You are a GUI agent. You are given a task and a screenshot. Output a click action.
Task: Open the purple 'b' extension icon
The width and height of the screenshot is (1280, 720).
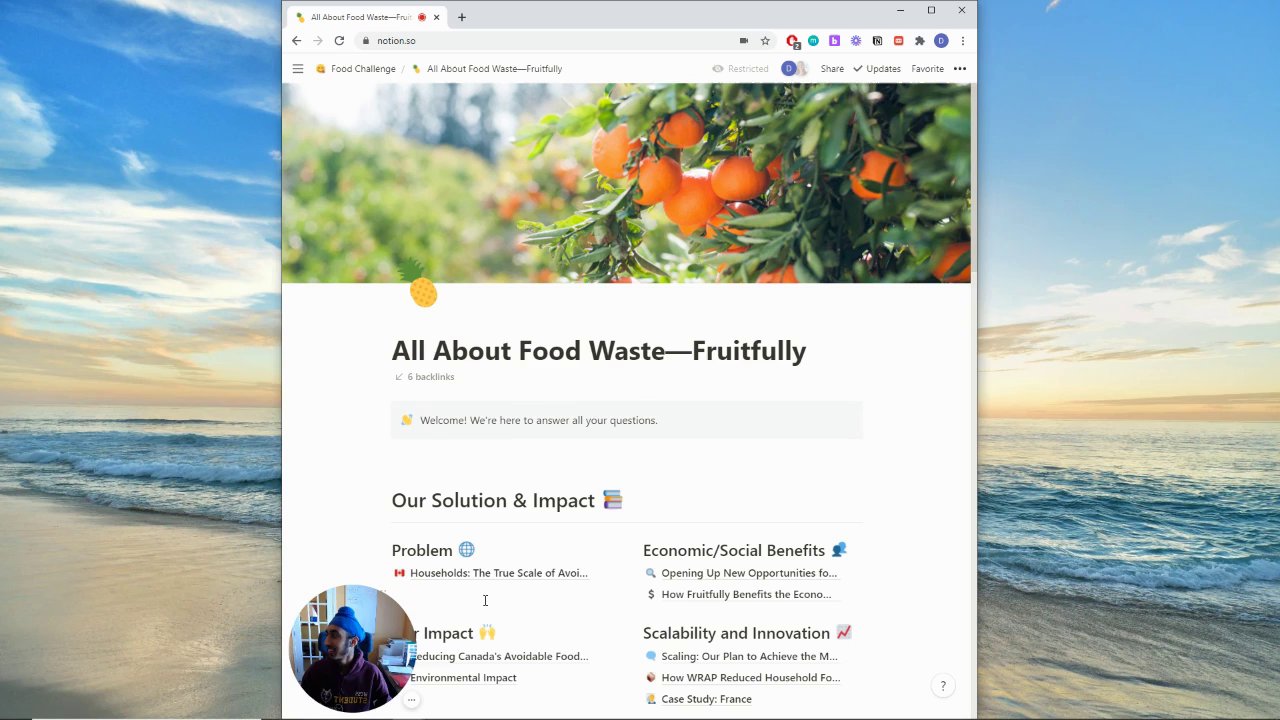[x=834, y=41]
